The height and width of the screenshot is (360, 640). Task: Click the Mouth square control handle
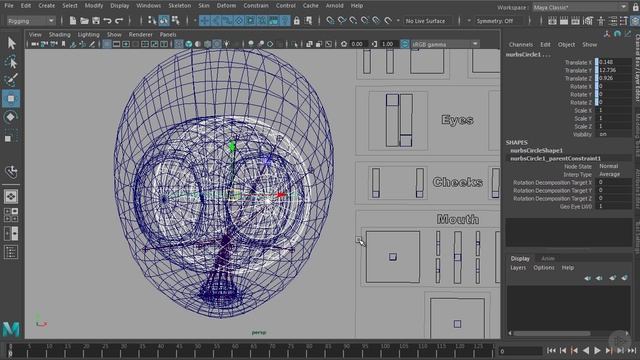coord(393,257)
